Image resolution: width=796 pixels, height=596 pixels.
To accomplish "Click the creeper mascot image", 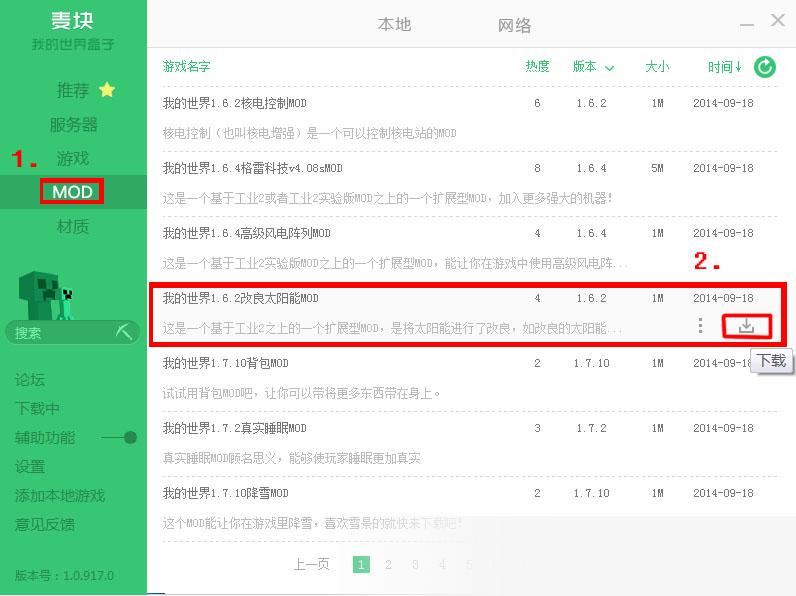I will click(47, 295).
